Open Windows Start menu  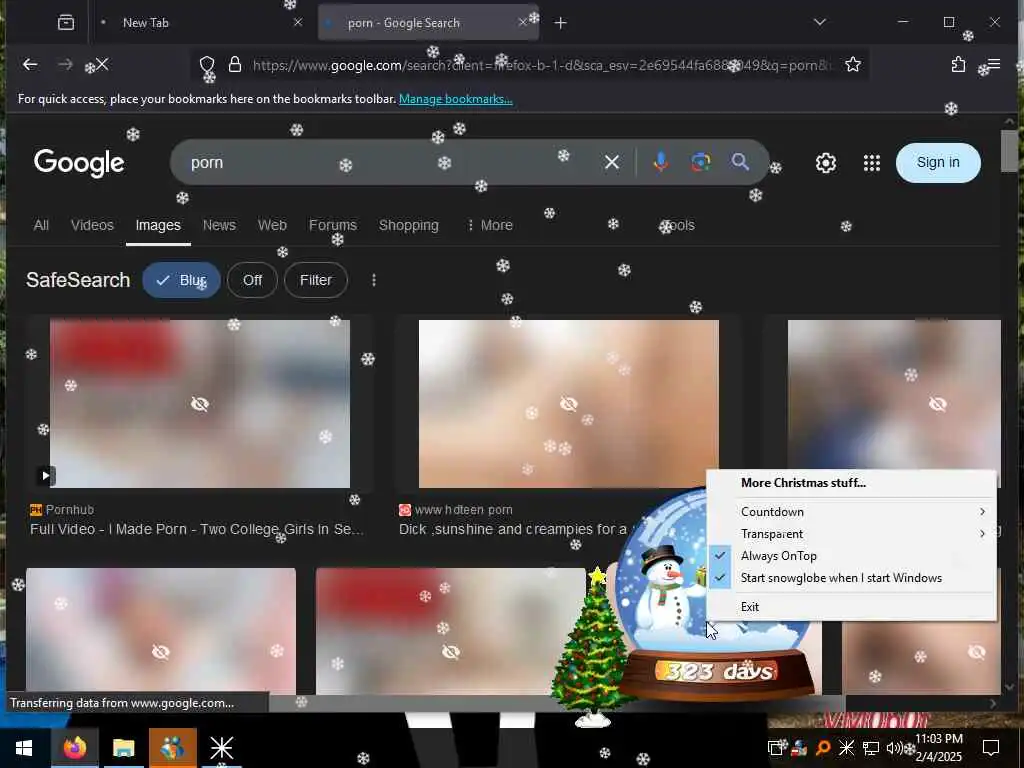point(24,748)
